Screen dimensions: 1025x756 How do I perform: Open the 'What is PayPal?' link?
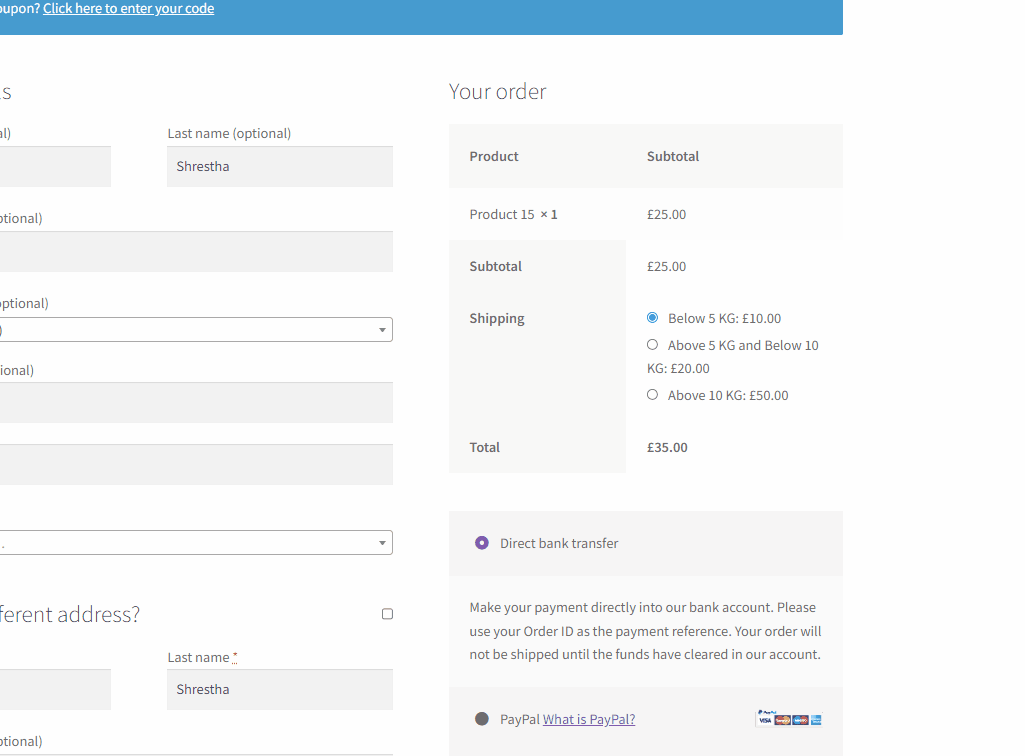click(x=589, y=719)
